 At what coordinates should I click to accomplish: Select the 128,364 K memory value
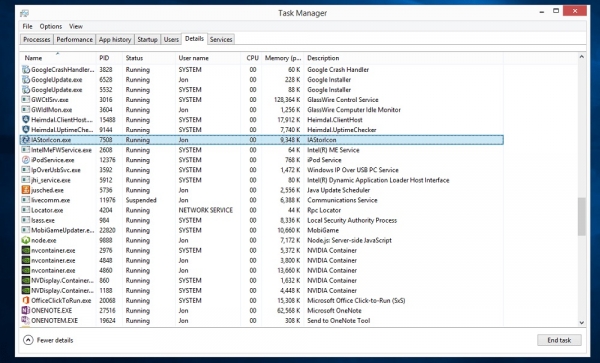(x=287, y=100)
